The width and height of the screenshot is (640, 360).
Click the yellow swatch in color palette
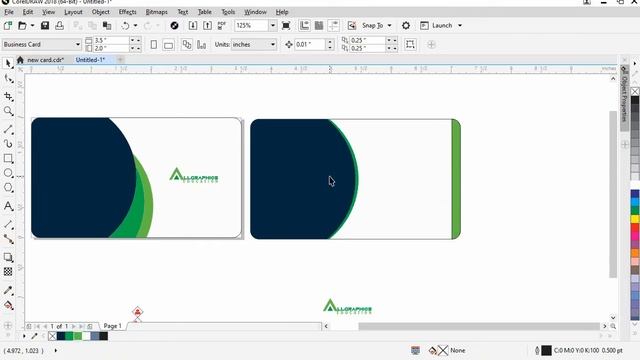[635, 219]
